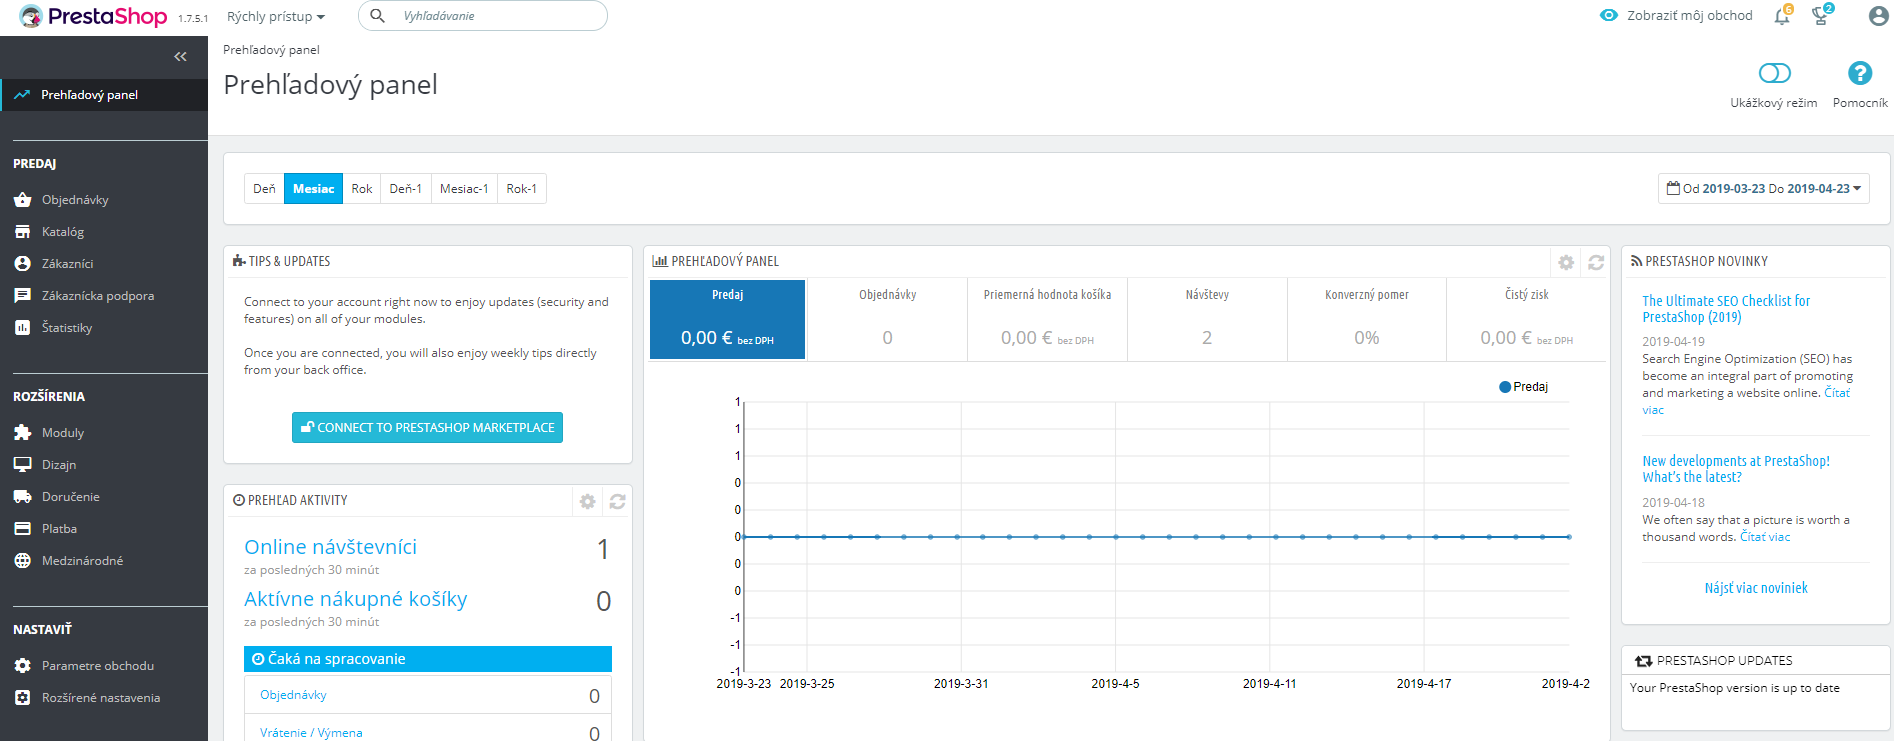Click 'Your PrestaShop version is up to date' text
The height and width of the screenshot is (741, 1894).
click(x=1735, y=688)
